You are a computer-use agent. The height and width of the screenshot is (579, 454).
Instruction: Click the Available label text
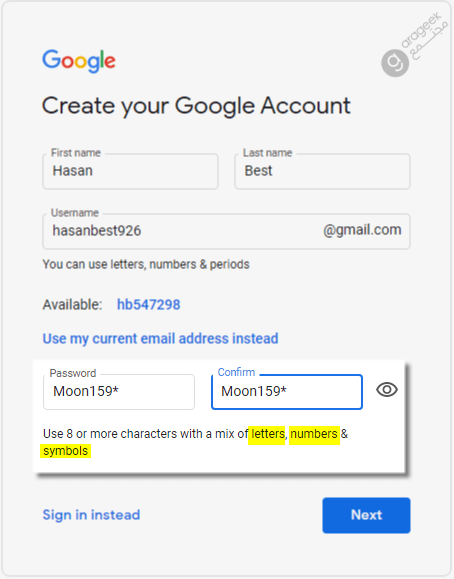click(x=72, y=305)
